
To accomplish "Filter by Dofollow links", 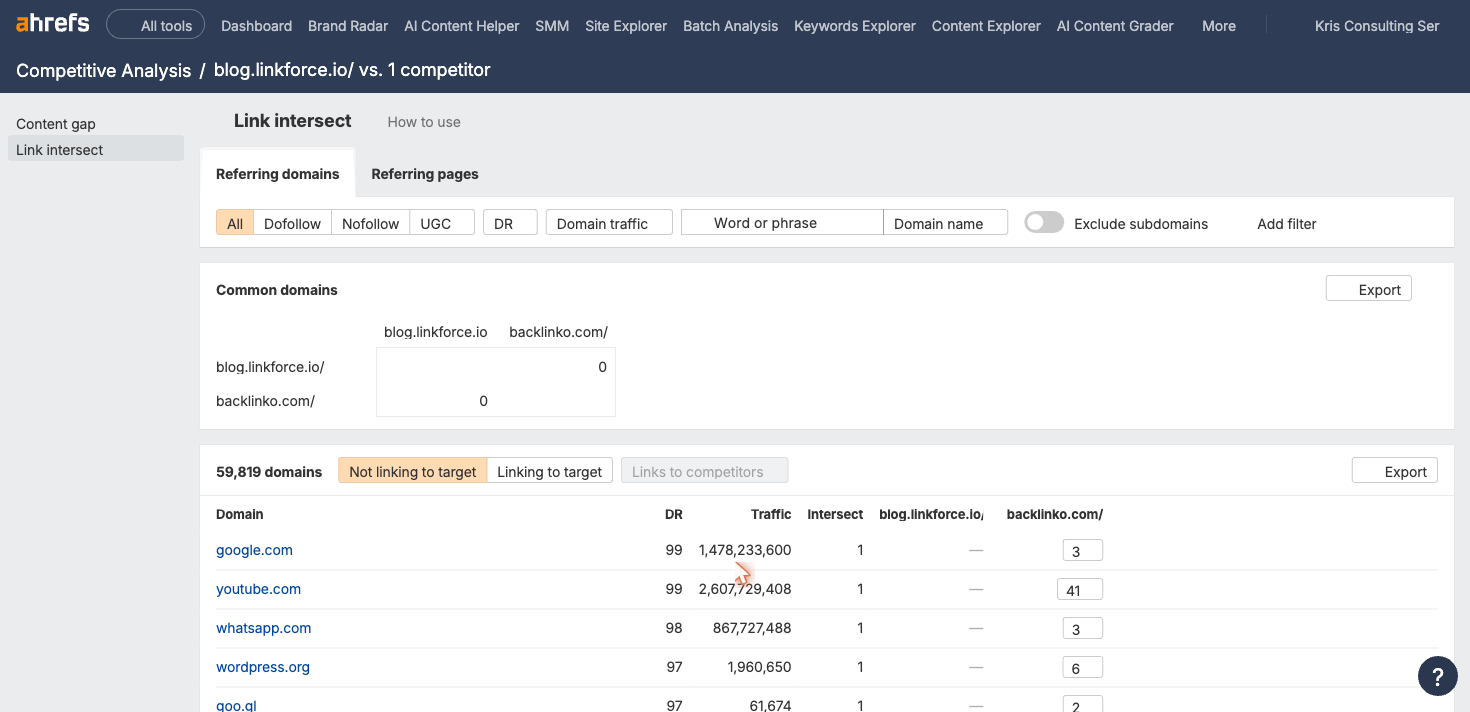I will point(292,223).
